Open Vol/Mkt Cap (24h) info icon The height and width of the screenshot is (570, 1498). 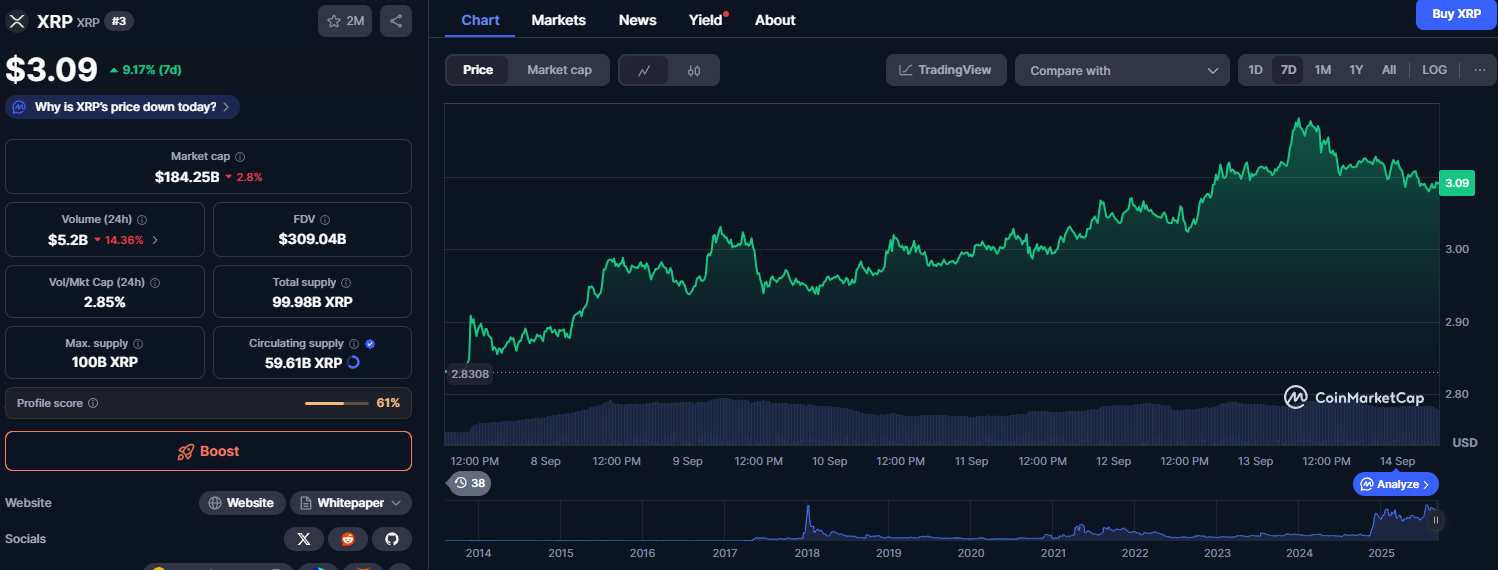[x=155, y=282]
